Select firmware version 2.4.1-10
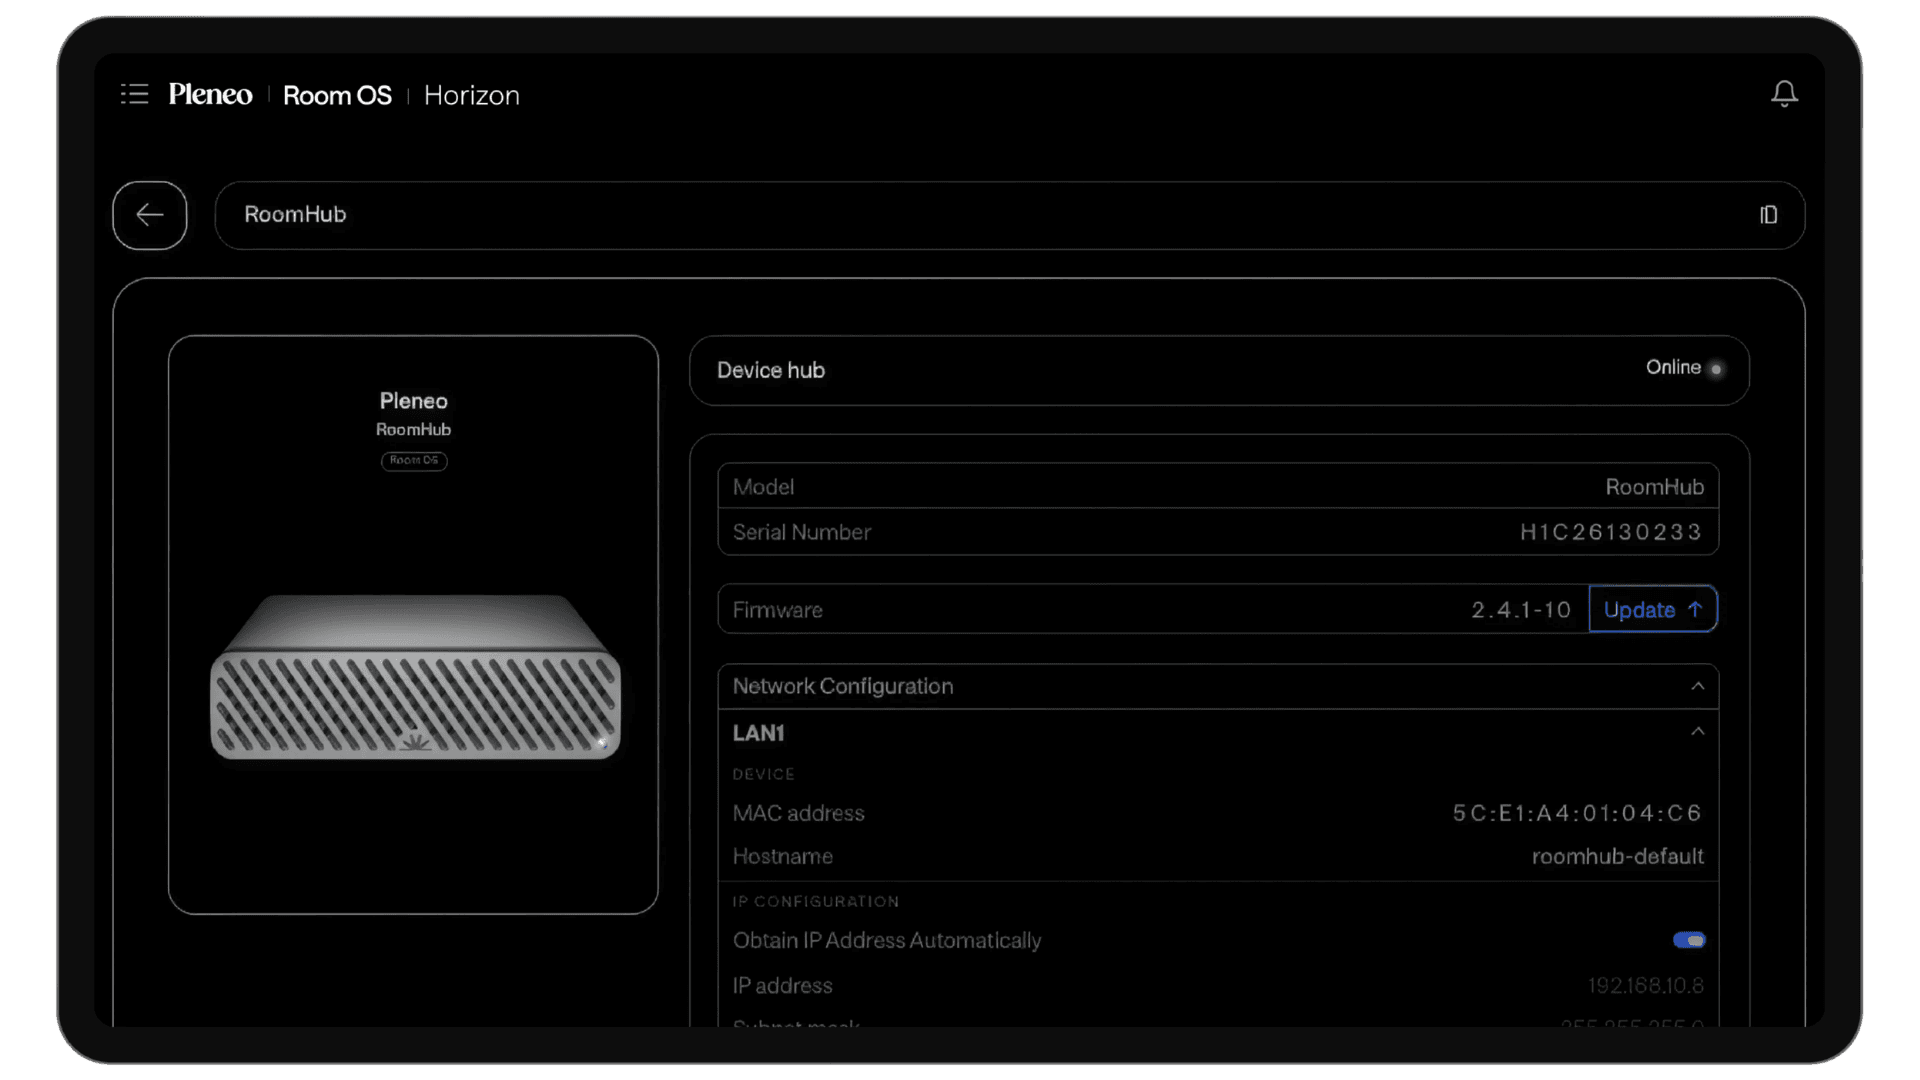The height and width of the screenshot is (1080, 1920). [1521, 610]
